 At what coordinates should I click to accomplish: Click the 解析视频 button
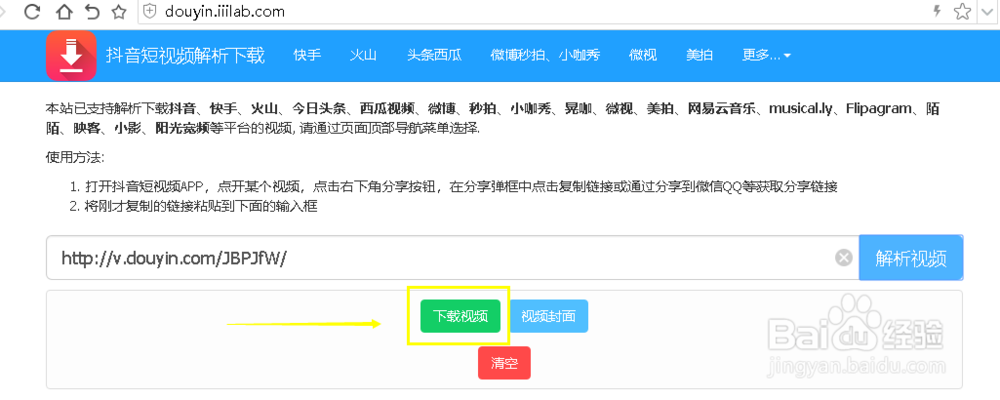pyautogui.click(x=911, y=258)
